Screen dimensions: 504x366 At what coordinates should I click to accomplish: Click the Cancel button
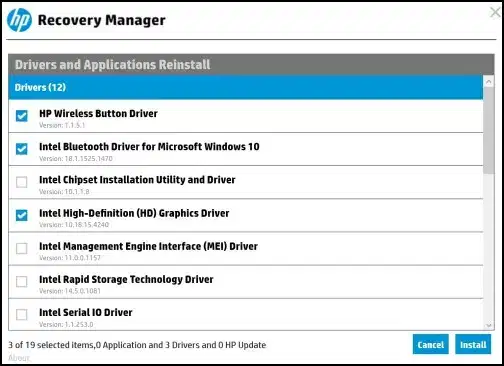pyautogui.click(x=431, y=344)
